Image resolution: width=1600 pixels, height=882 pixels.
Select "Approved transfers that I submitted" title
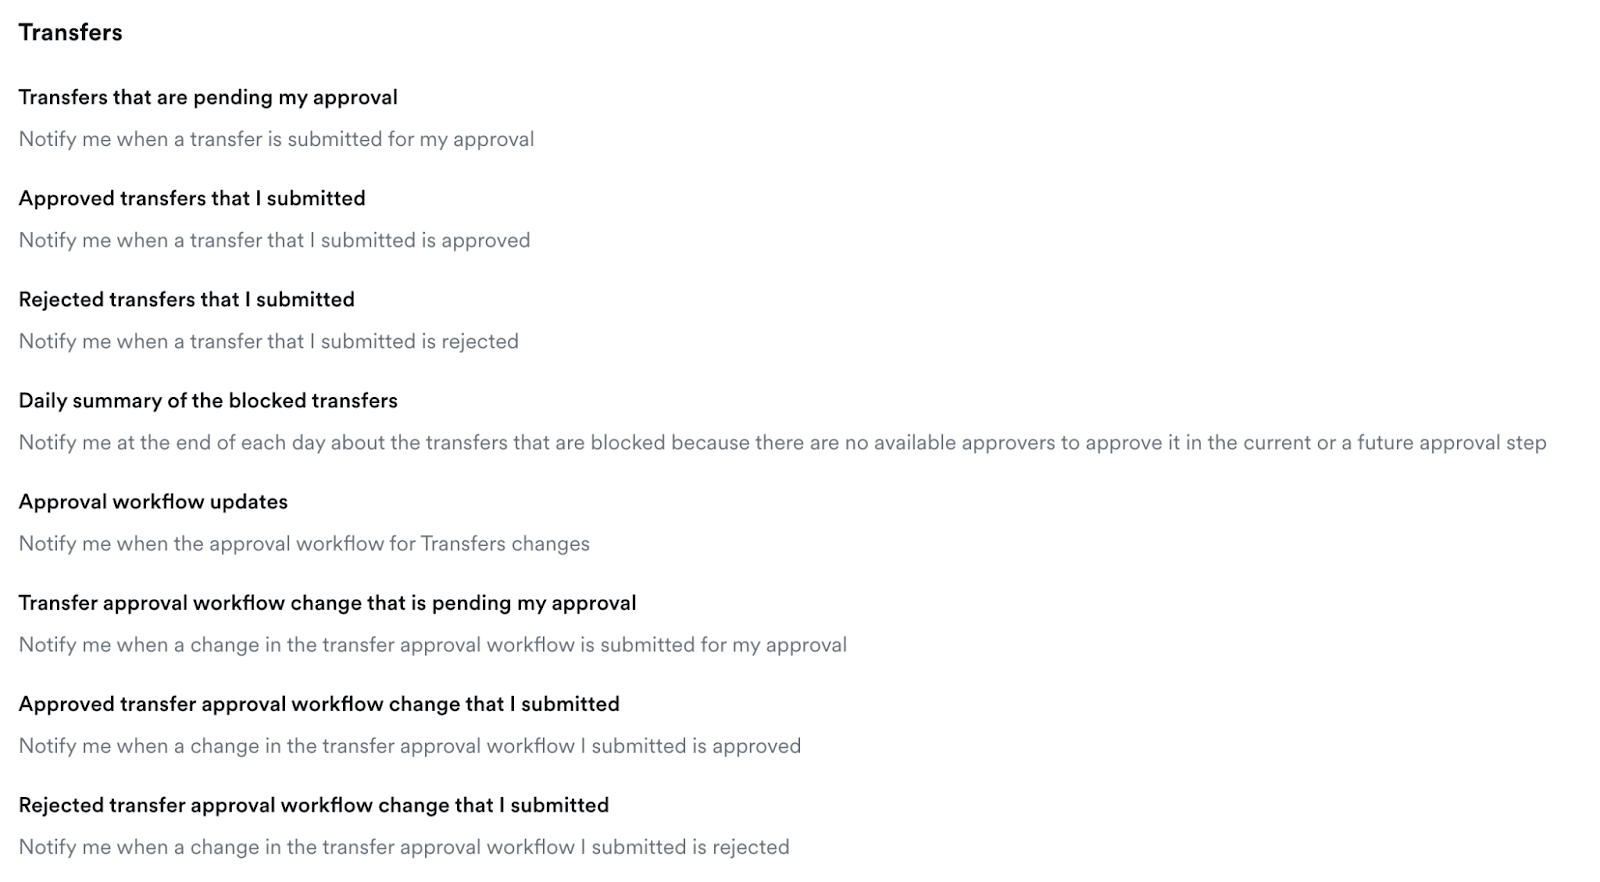[192, 198]
